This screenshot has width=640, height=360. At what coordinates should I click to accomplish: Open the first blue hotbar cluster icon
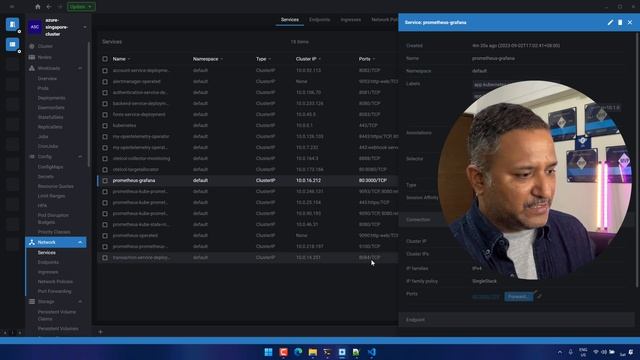coord(12,24)
